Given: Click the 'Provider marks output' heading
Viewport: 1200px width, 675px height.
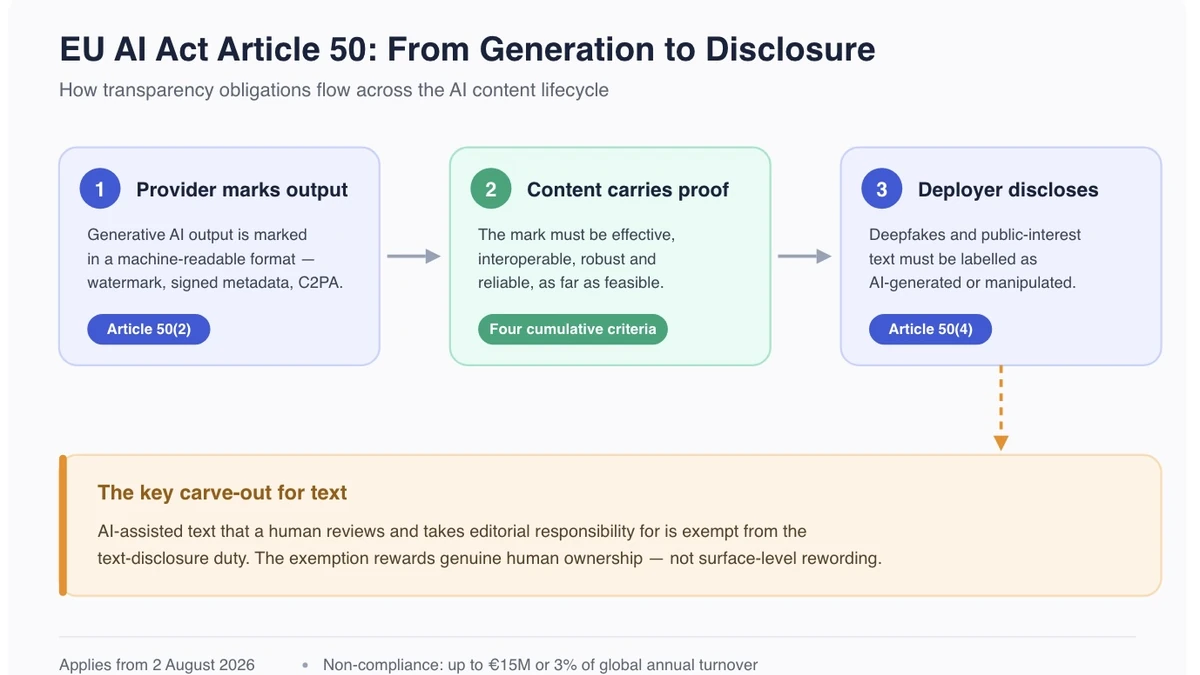Looking at the screenshot, I should click(x=242, y=190).
